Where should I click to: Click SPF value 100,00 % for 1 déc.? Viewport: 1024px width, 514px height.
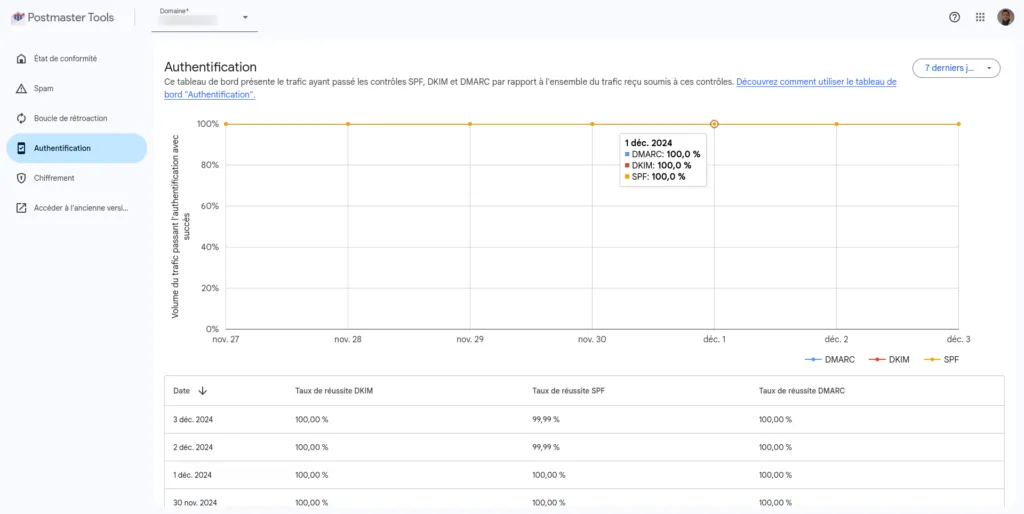(549, 475)
